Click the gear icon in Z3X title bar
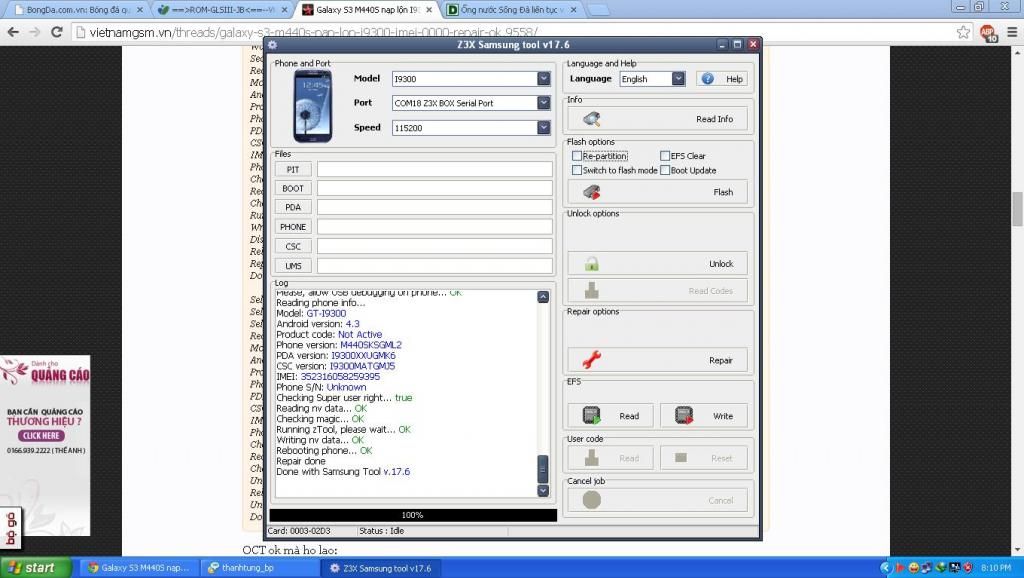Image resolution: width=1024 pixels, height=578 pixels. pos(272,44)
